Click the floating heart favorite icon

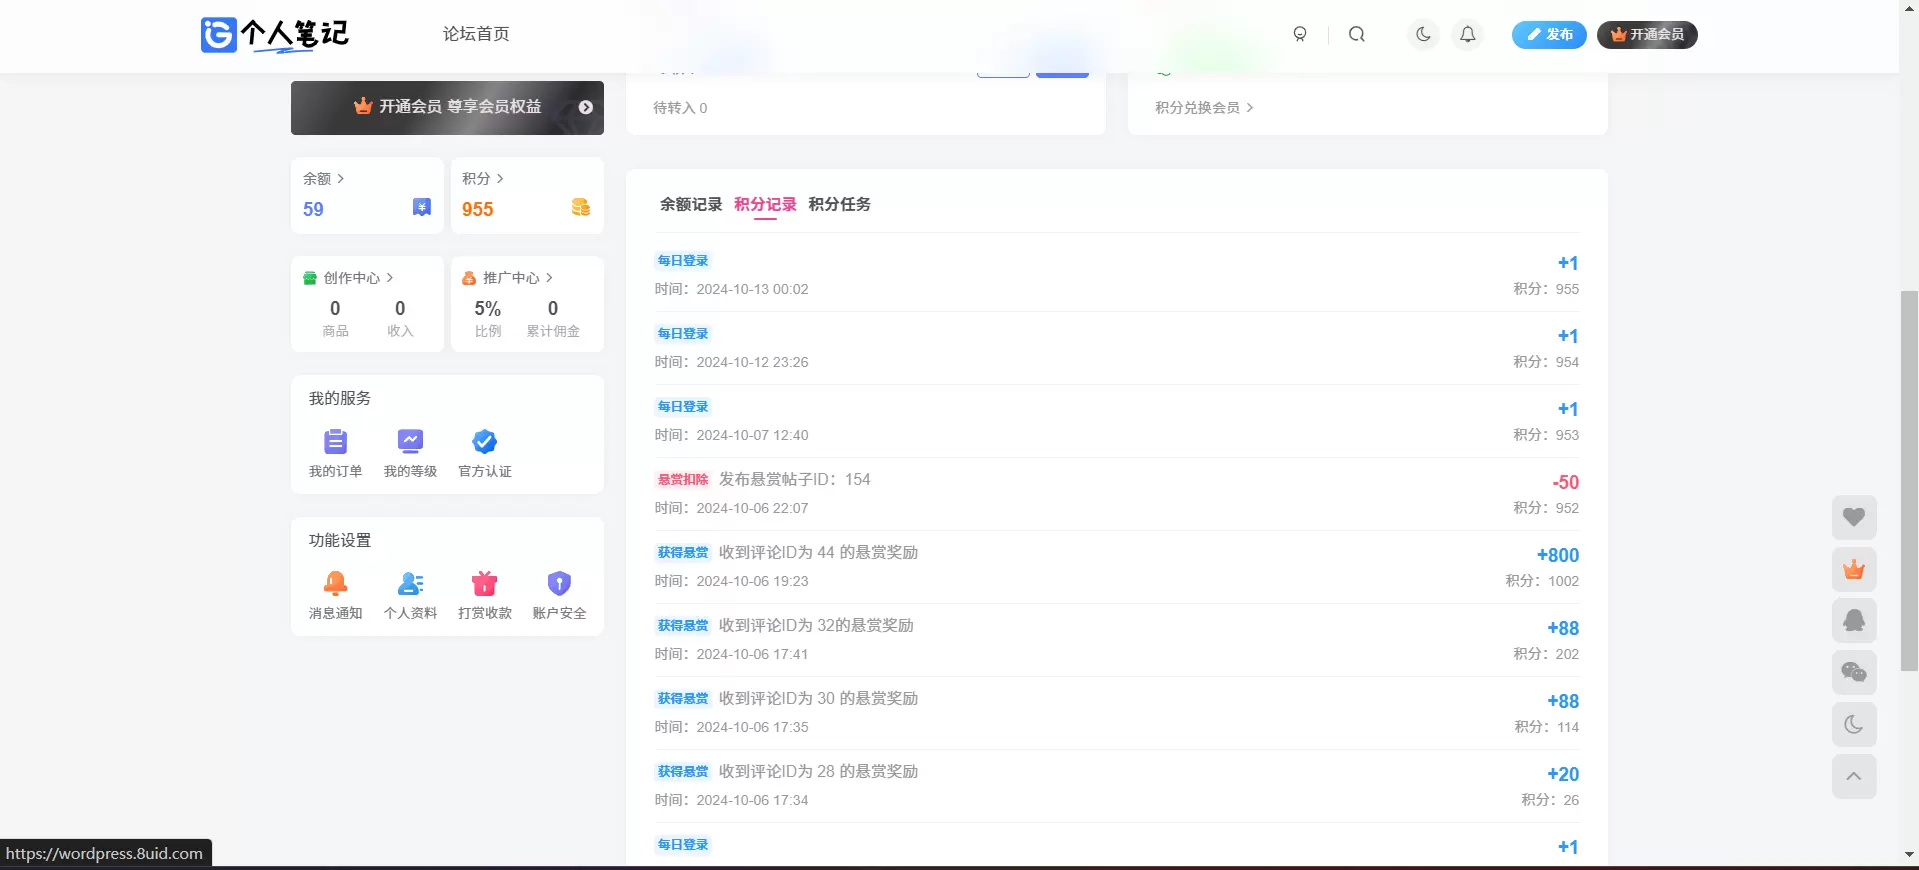point(1854,517)
